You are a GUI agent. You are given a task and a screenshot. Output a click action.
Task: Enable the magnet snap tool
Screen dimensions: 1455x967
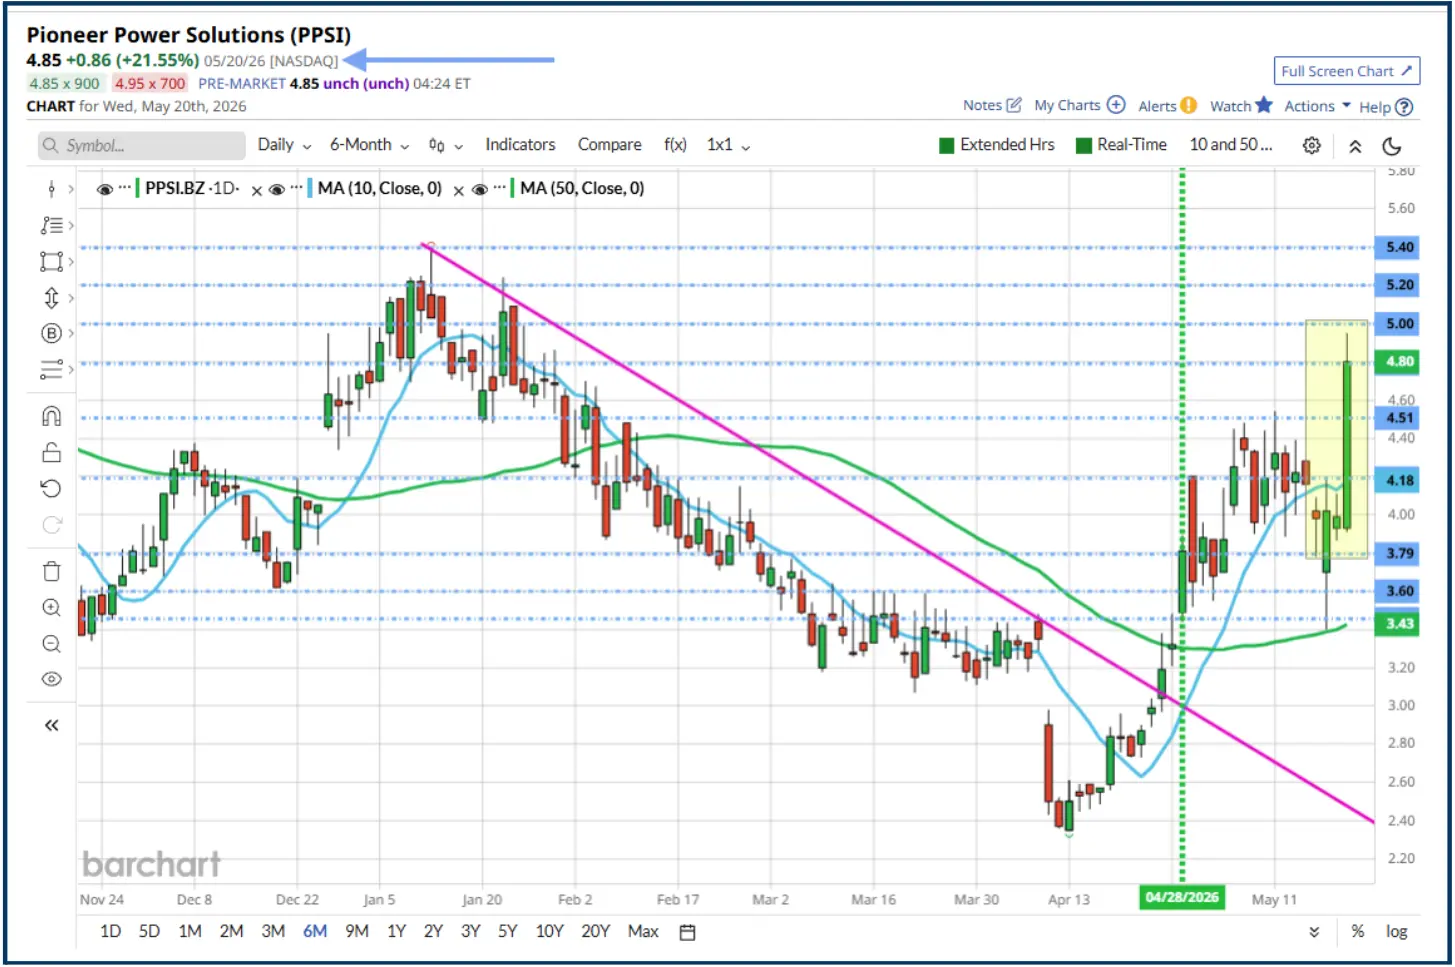(x=51, y=416)
